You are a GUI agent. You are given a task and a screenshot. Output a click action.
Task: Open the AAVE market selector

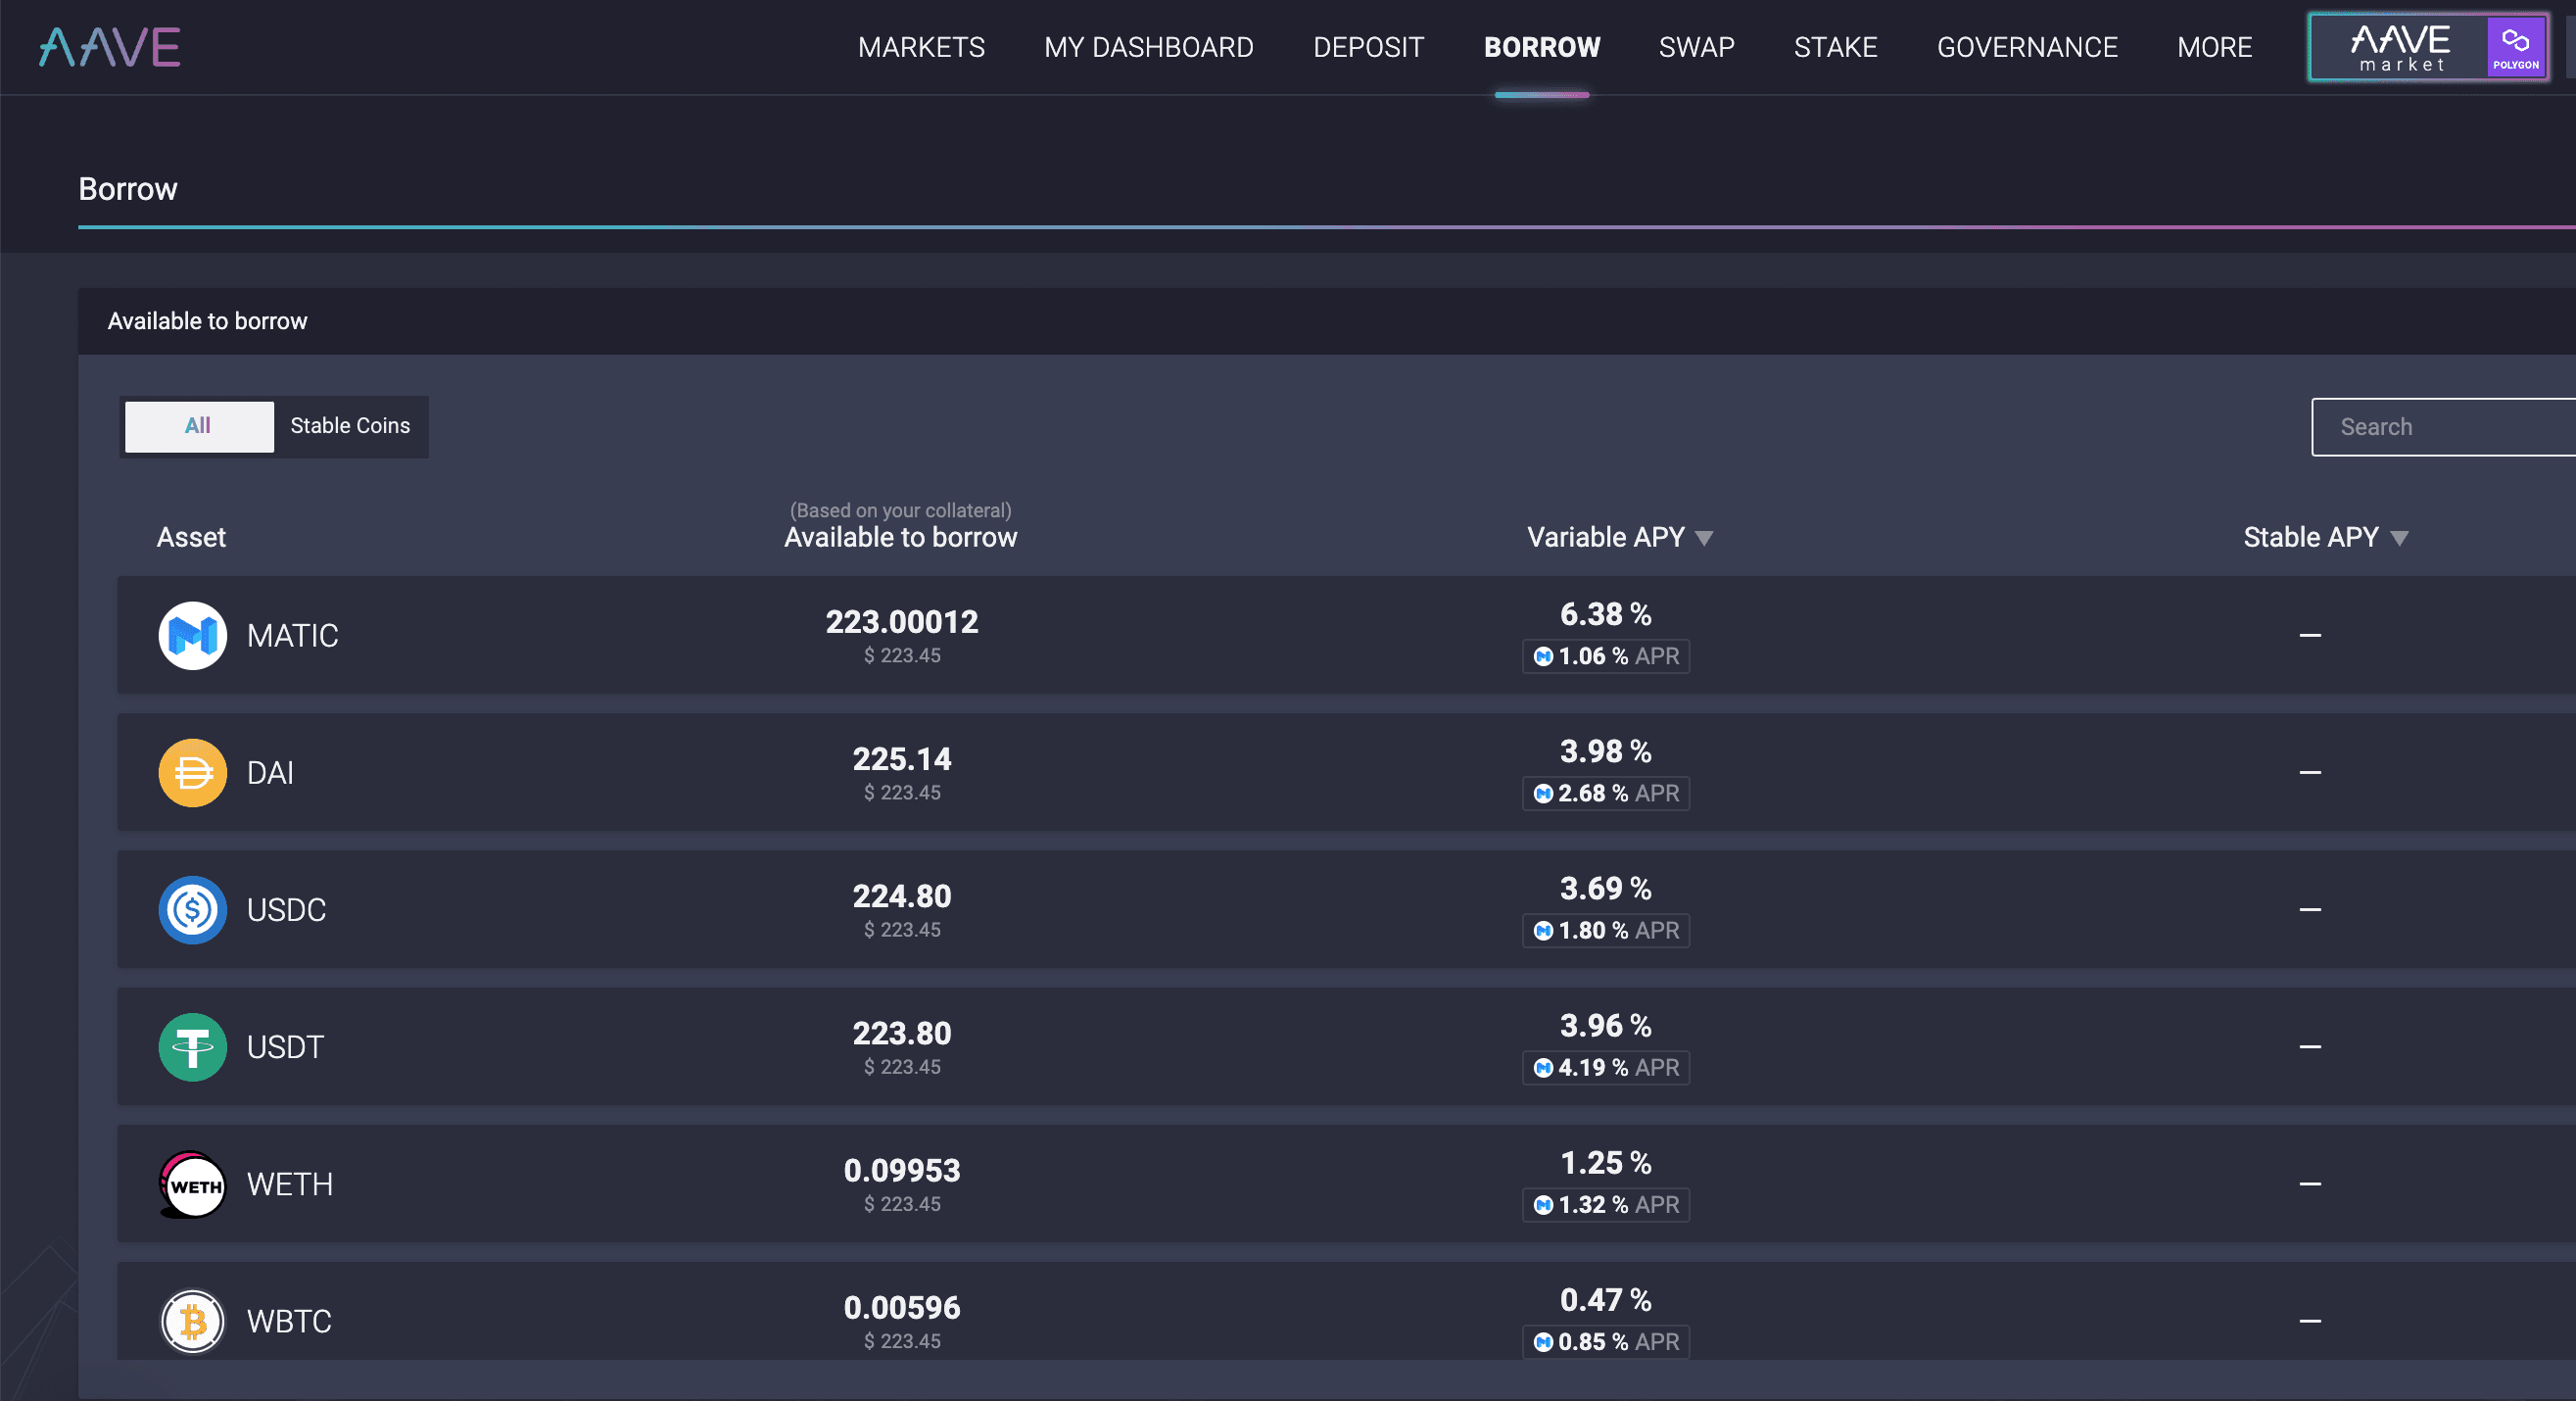click(2428, 47)
